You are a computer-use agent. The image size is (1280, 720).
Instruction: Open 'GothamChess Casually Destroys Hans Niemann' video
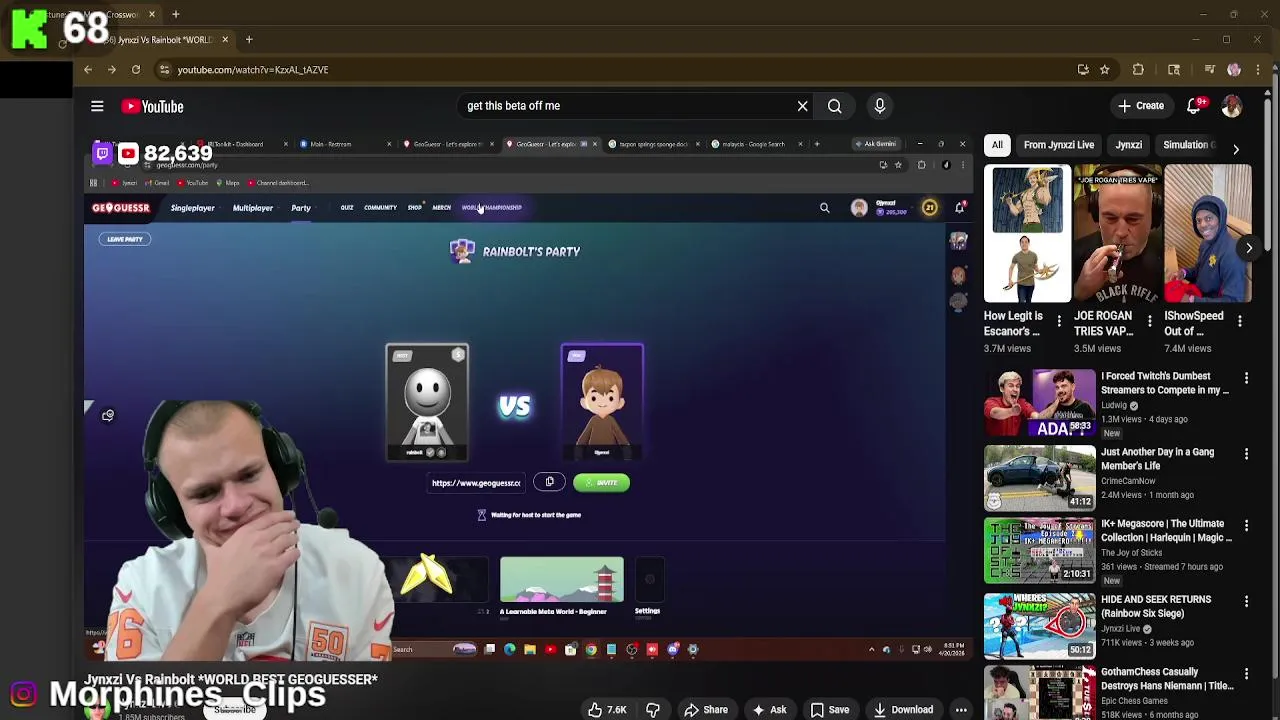tap(1167, 679)
